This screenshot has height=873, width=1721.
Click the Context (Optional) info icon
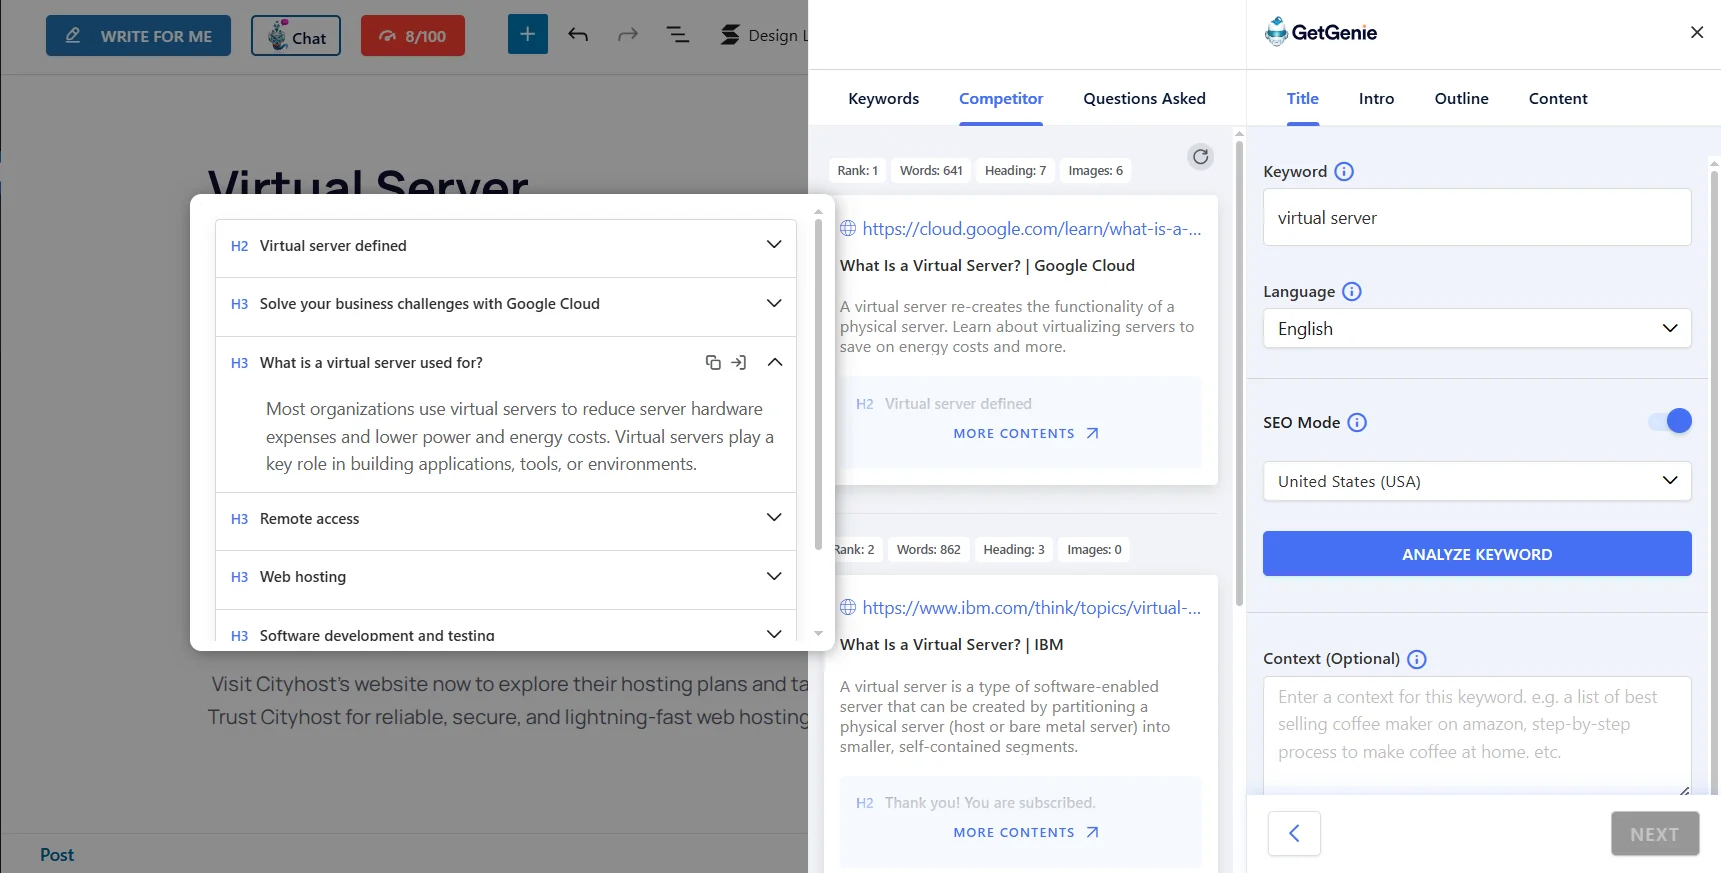click(x=1417, y=659)
